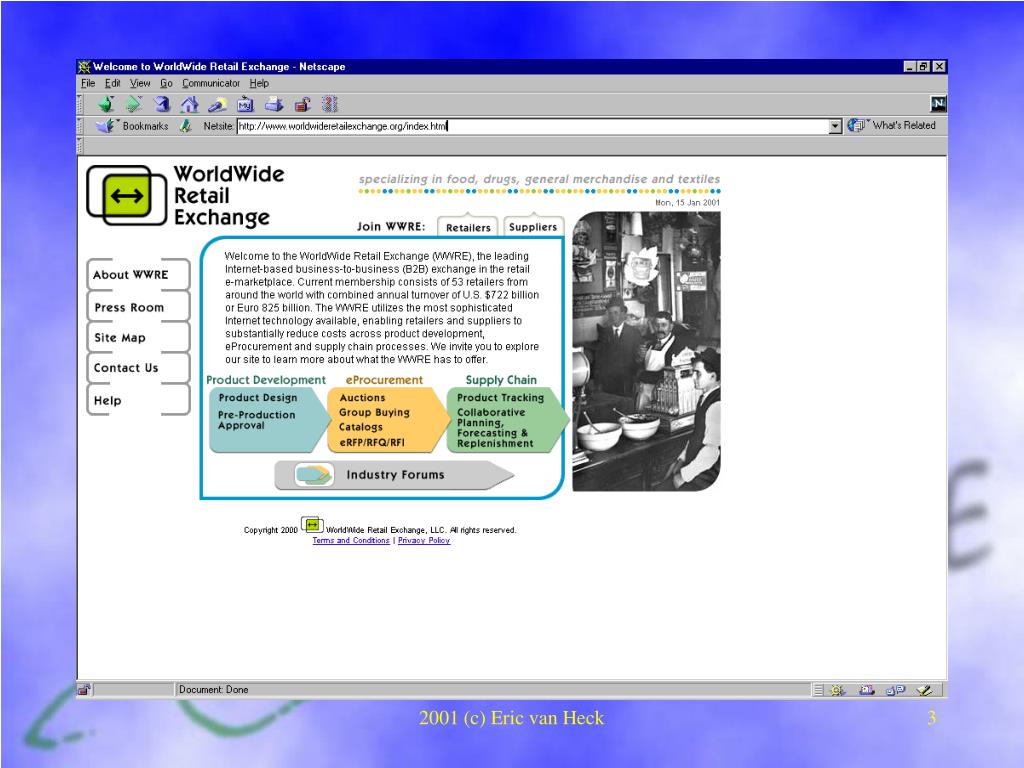Click the Product Design link

258,398
